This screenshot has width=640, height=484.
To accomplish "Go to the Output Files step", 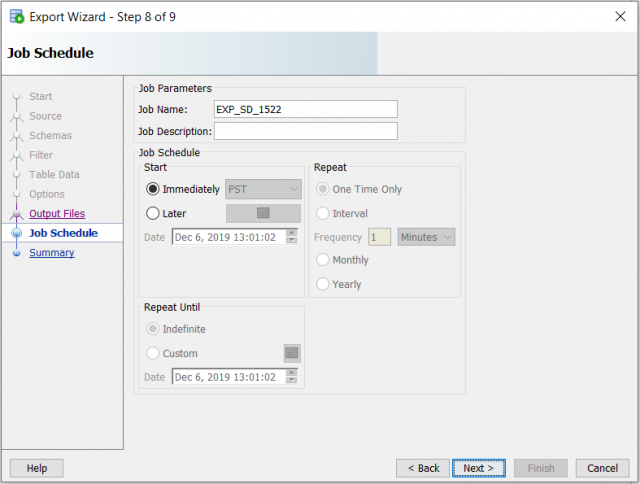I will coord(57,214).
